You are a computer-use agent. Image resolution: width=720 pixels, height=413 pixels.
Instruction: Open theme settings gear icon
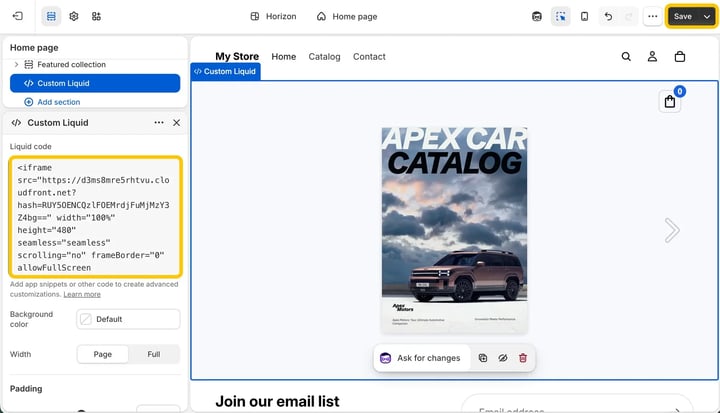pos(73,16)
